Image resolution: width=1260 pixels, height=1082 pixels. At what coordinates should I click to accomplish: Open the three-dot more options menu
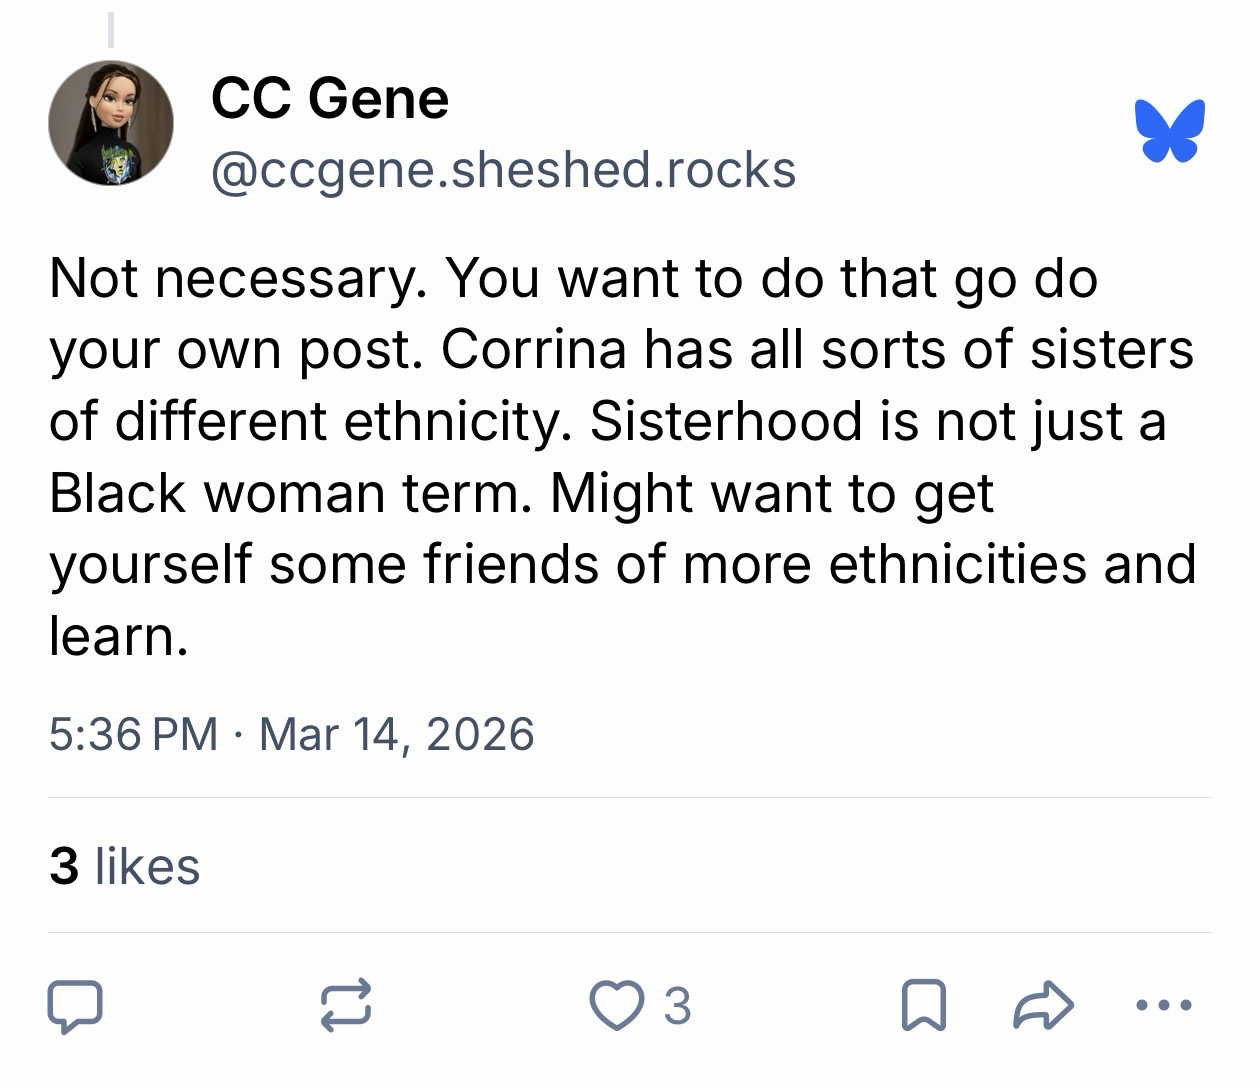(1165, 1006)
